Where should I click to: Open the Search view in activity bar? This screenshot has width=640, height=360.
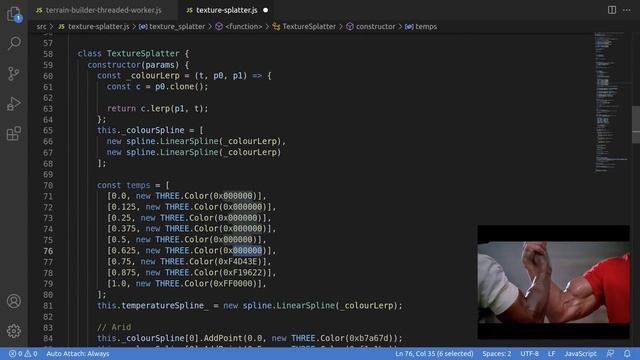(x=14, y=43)
